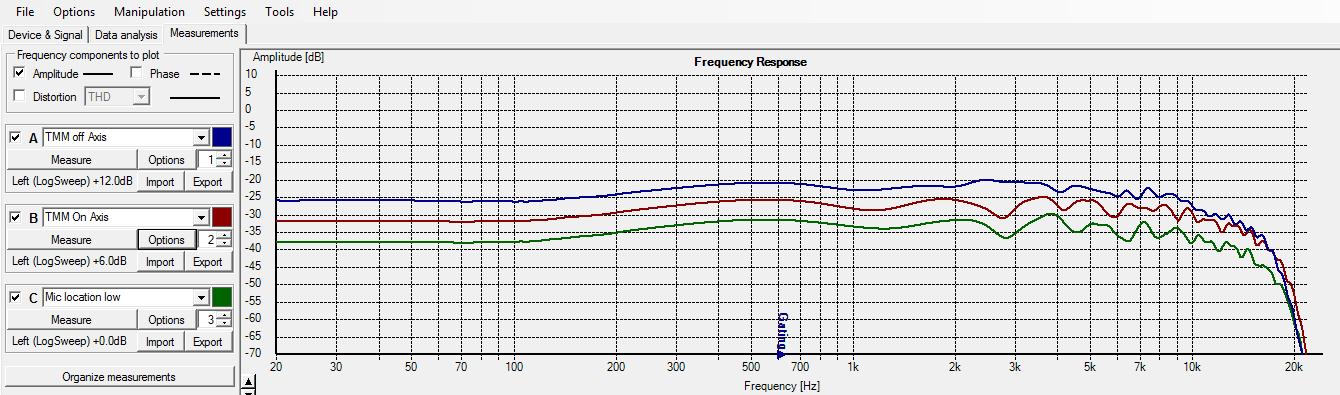The image size is (1340, 395).
Task: Open the Help menu
Action: point(325,12)
